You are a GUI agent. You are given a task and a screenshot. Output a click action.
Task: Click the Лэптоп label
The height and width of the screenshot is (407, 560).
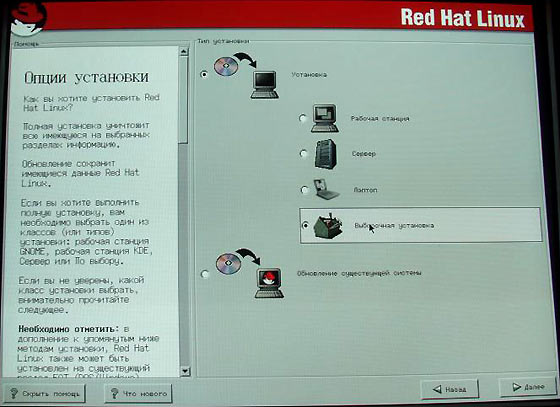(x=365, y=190)
